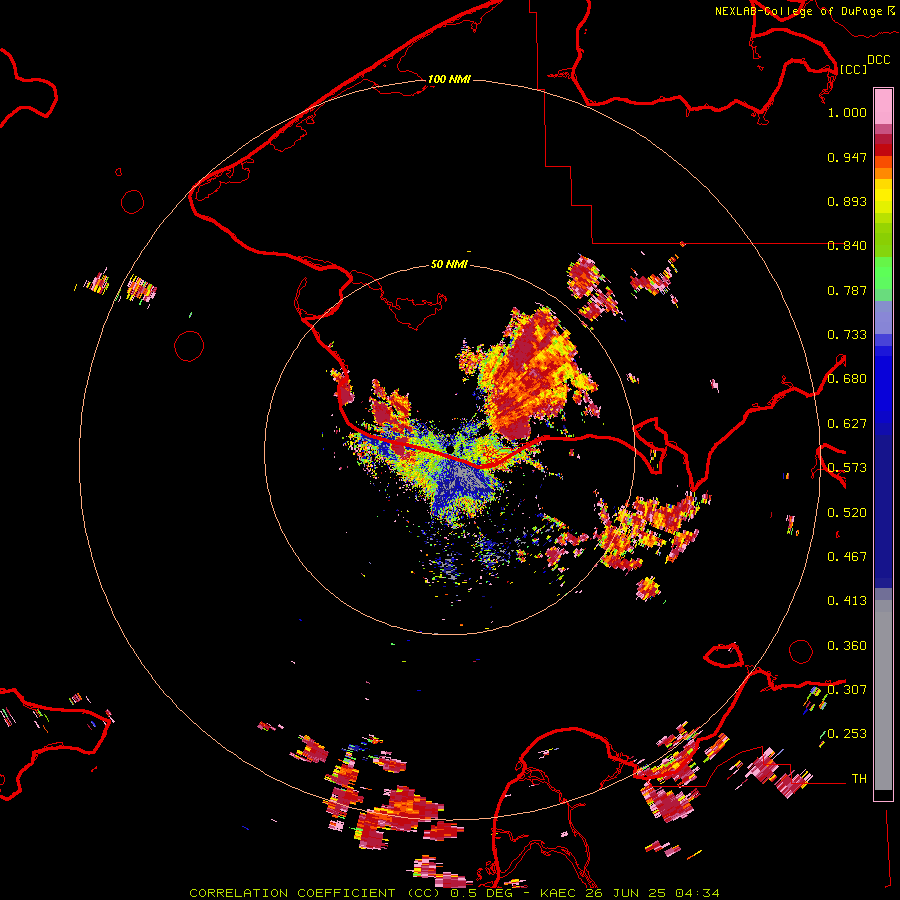Image resolution: width=900 pixels, height=900 pixels.
Task: Click the 0.5 DEG elevation text
Action: click(482, 893)
